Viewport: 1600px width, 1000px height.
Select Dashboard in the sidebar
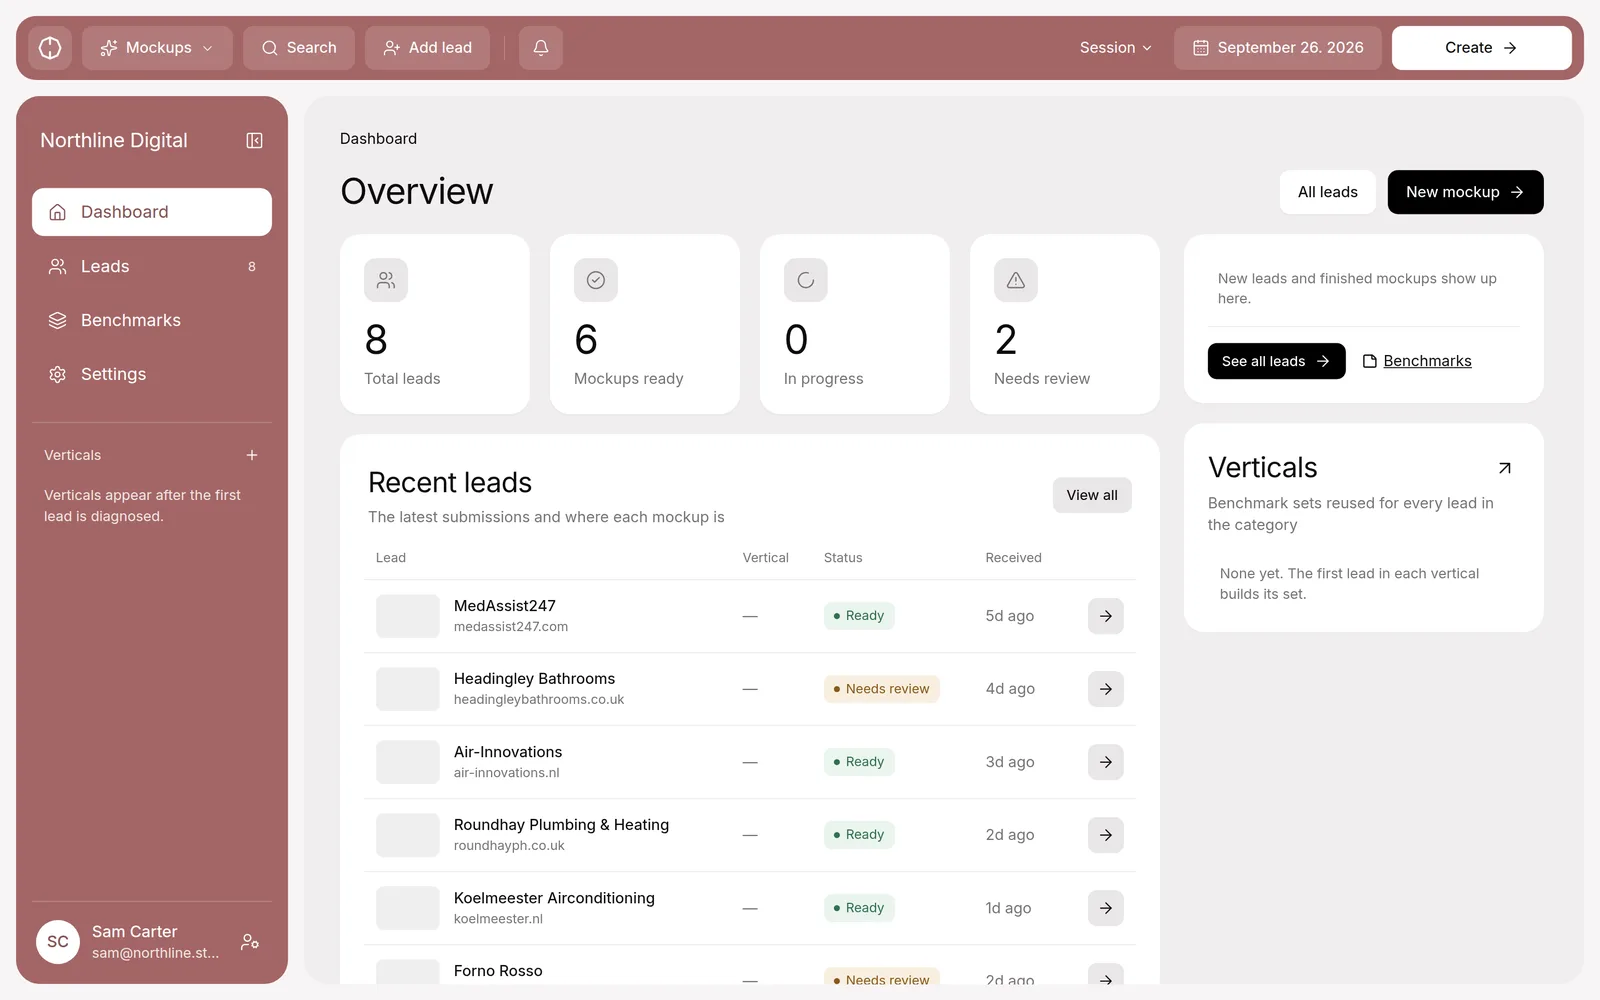(152, 212)
